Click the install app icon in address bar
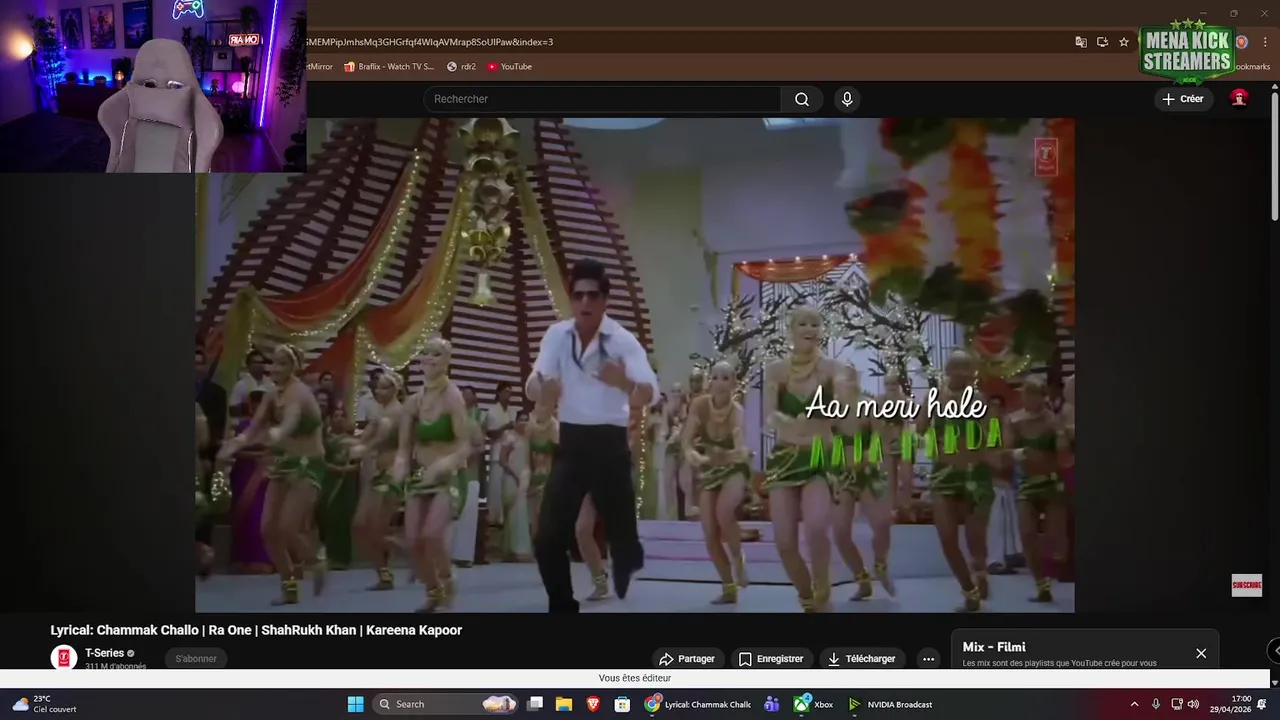Viewport: 1280px width, 720px height. (x=1102, y=42)
